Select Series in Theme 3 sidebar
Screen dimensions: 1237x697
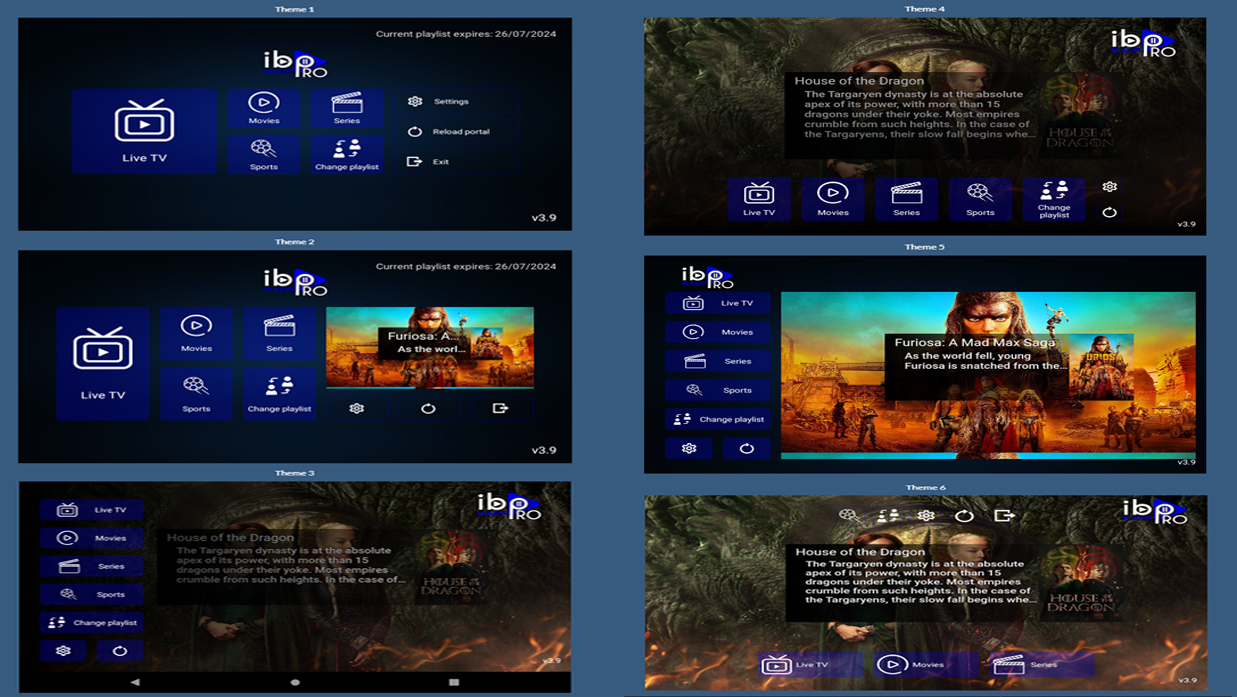coord(91,566)
